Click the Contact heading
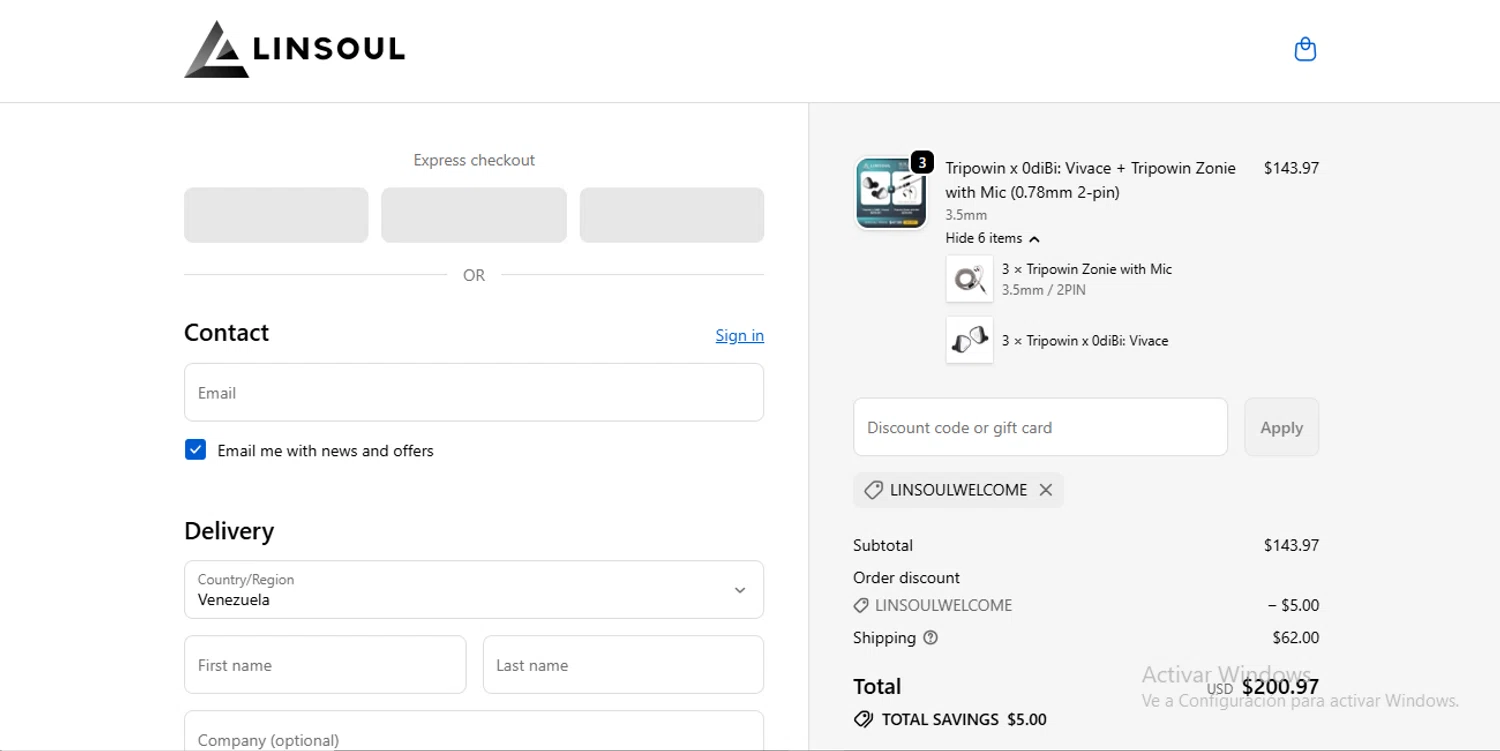1500x751 pixels. [226, 333]
